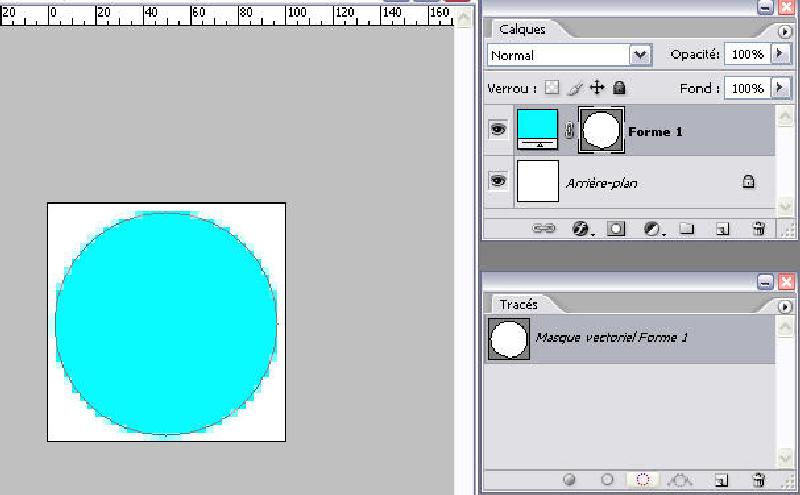This screenshot has width=800, height=495.
Task: Open the layer style (fx) button
Action: [581, 228]
